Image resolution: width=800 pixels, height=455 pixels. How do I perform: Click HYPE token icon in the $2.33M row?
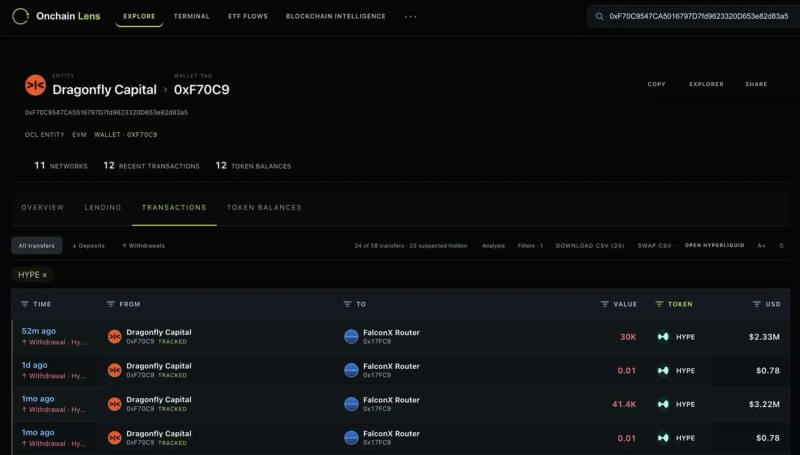coord(663,337)
